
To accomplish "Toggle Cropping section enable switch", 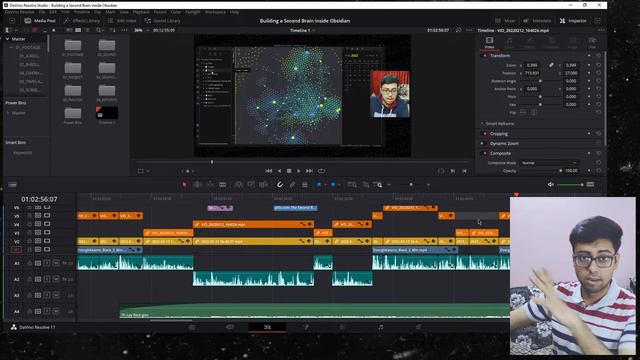I will [485, 134].
